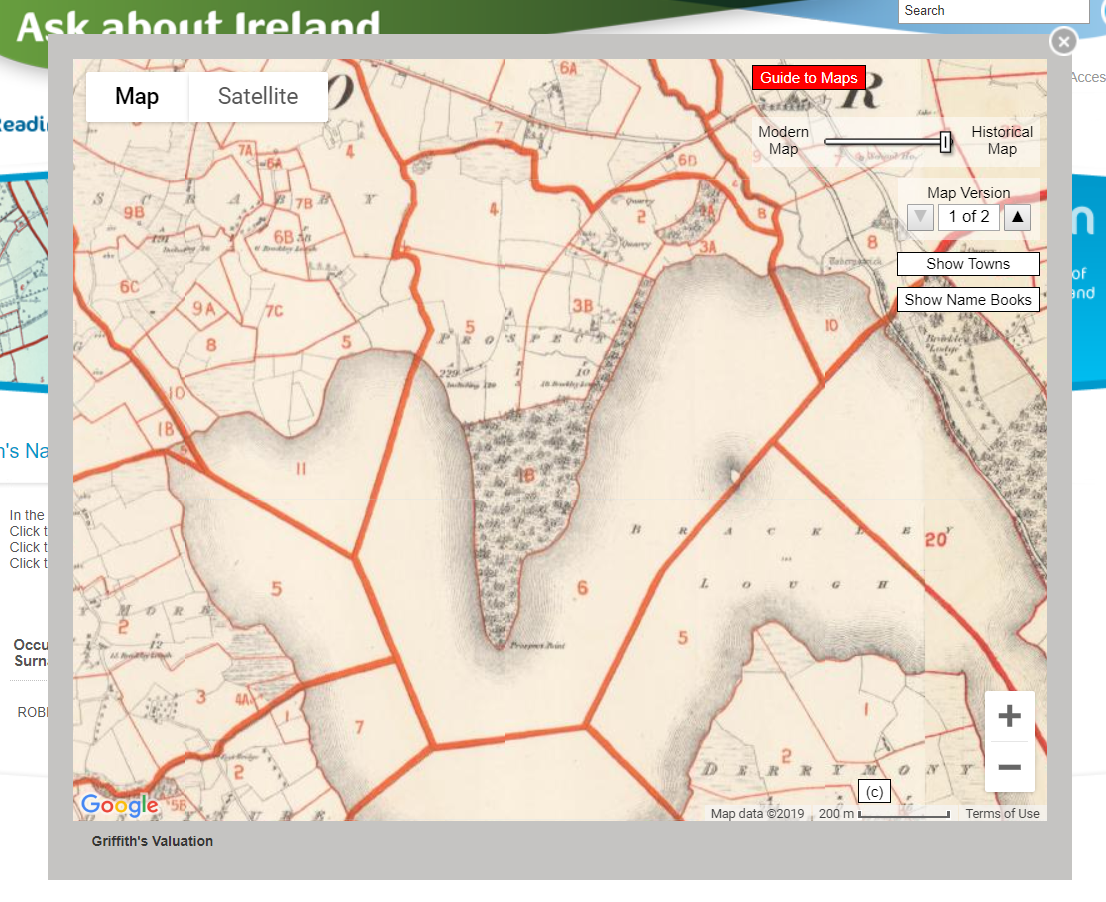The width and height of the screenshot is (1106, 902).
Task: Open the Guide to Maps
Action: click(x=808, y=77)
